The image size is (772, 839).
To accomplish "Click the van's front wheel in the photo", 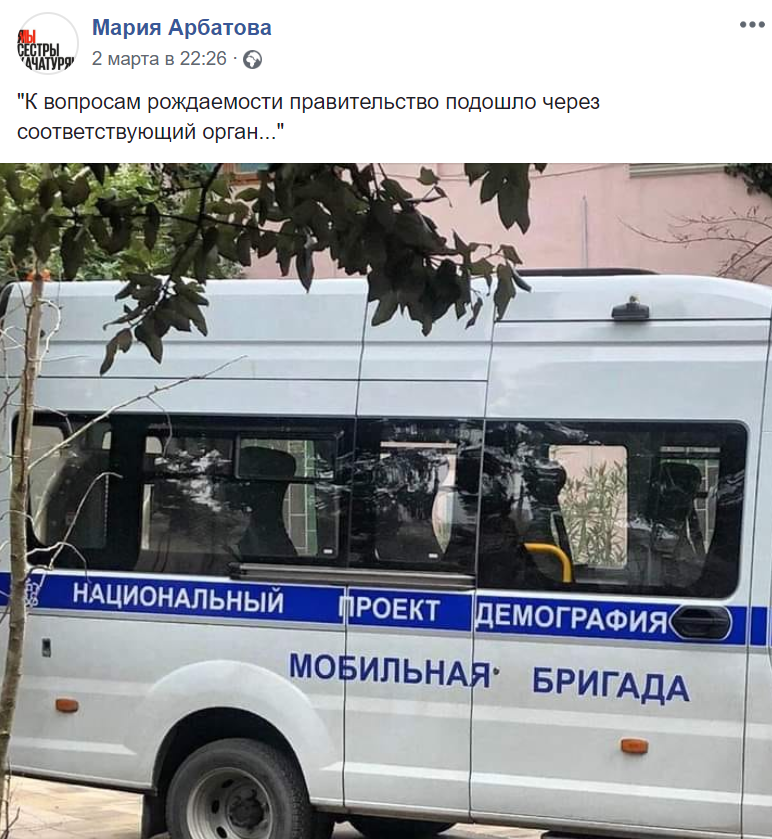I will click(x=239, y=794).
